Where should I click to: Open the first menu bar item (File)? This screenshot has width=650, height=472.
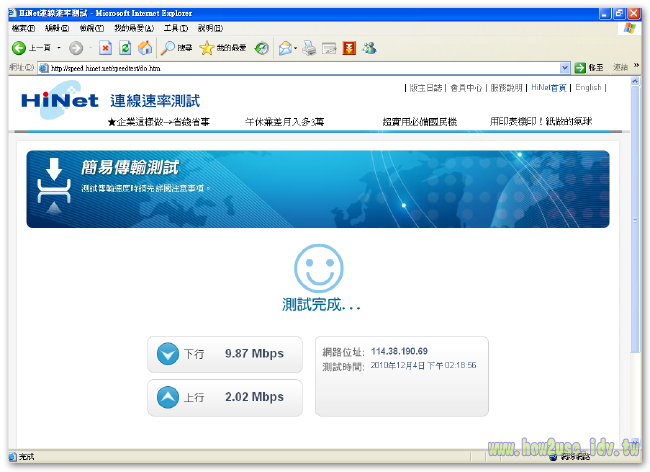(24, 28)
